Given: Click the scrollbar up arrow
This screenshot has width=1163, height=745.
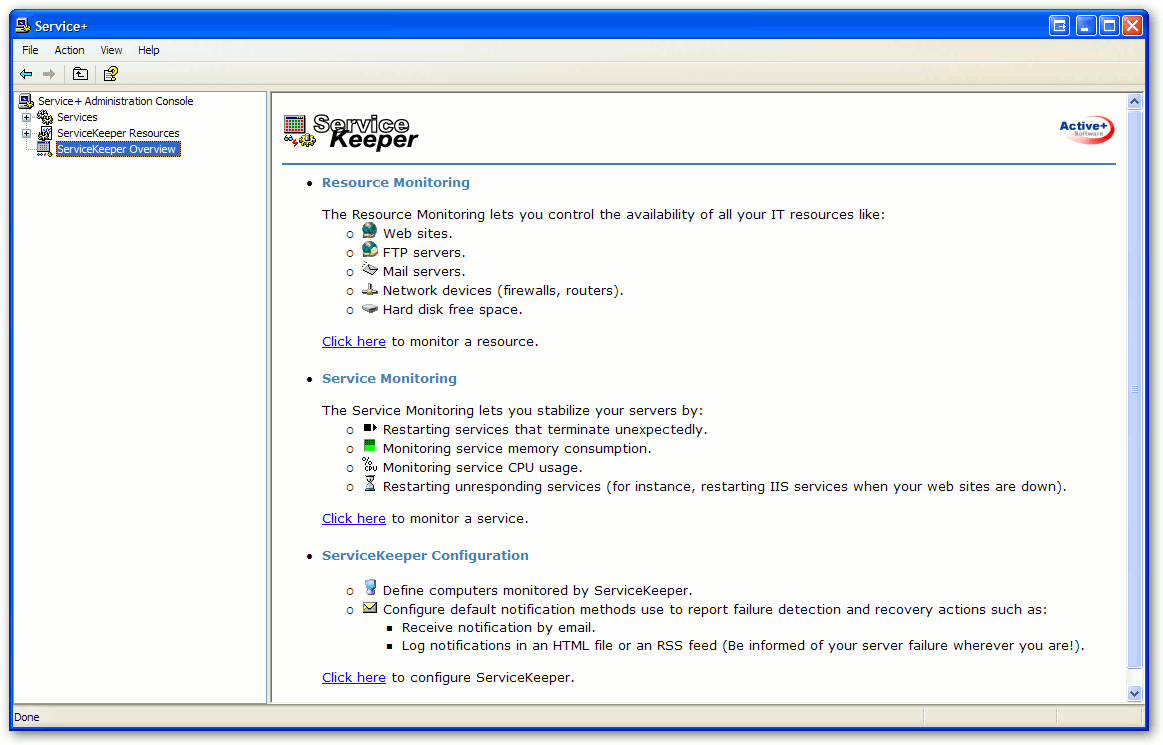Looking at the screenshot, I should [1134, 102].
